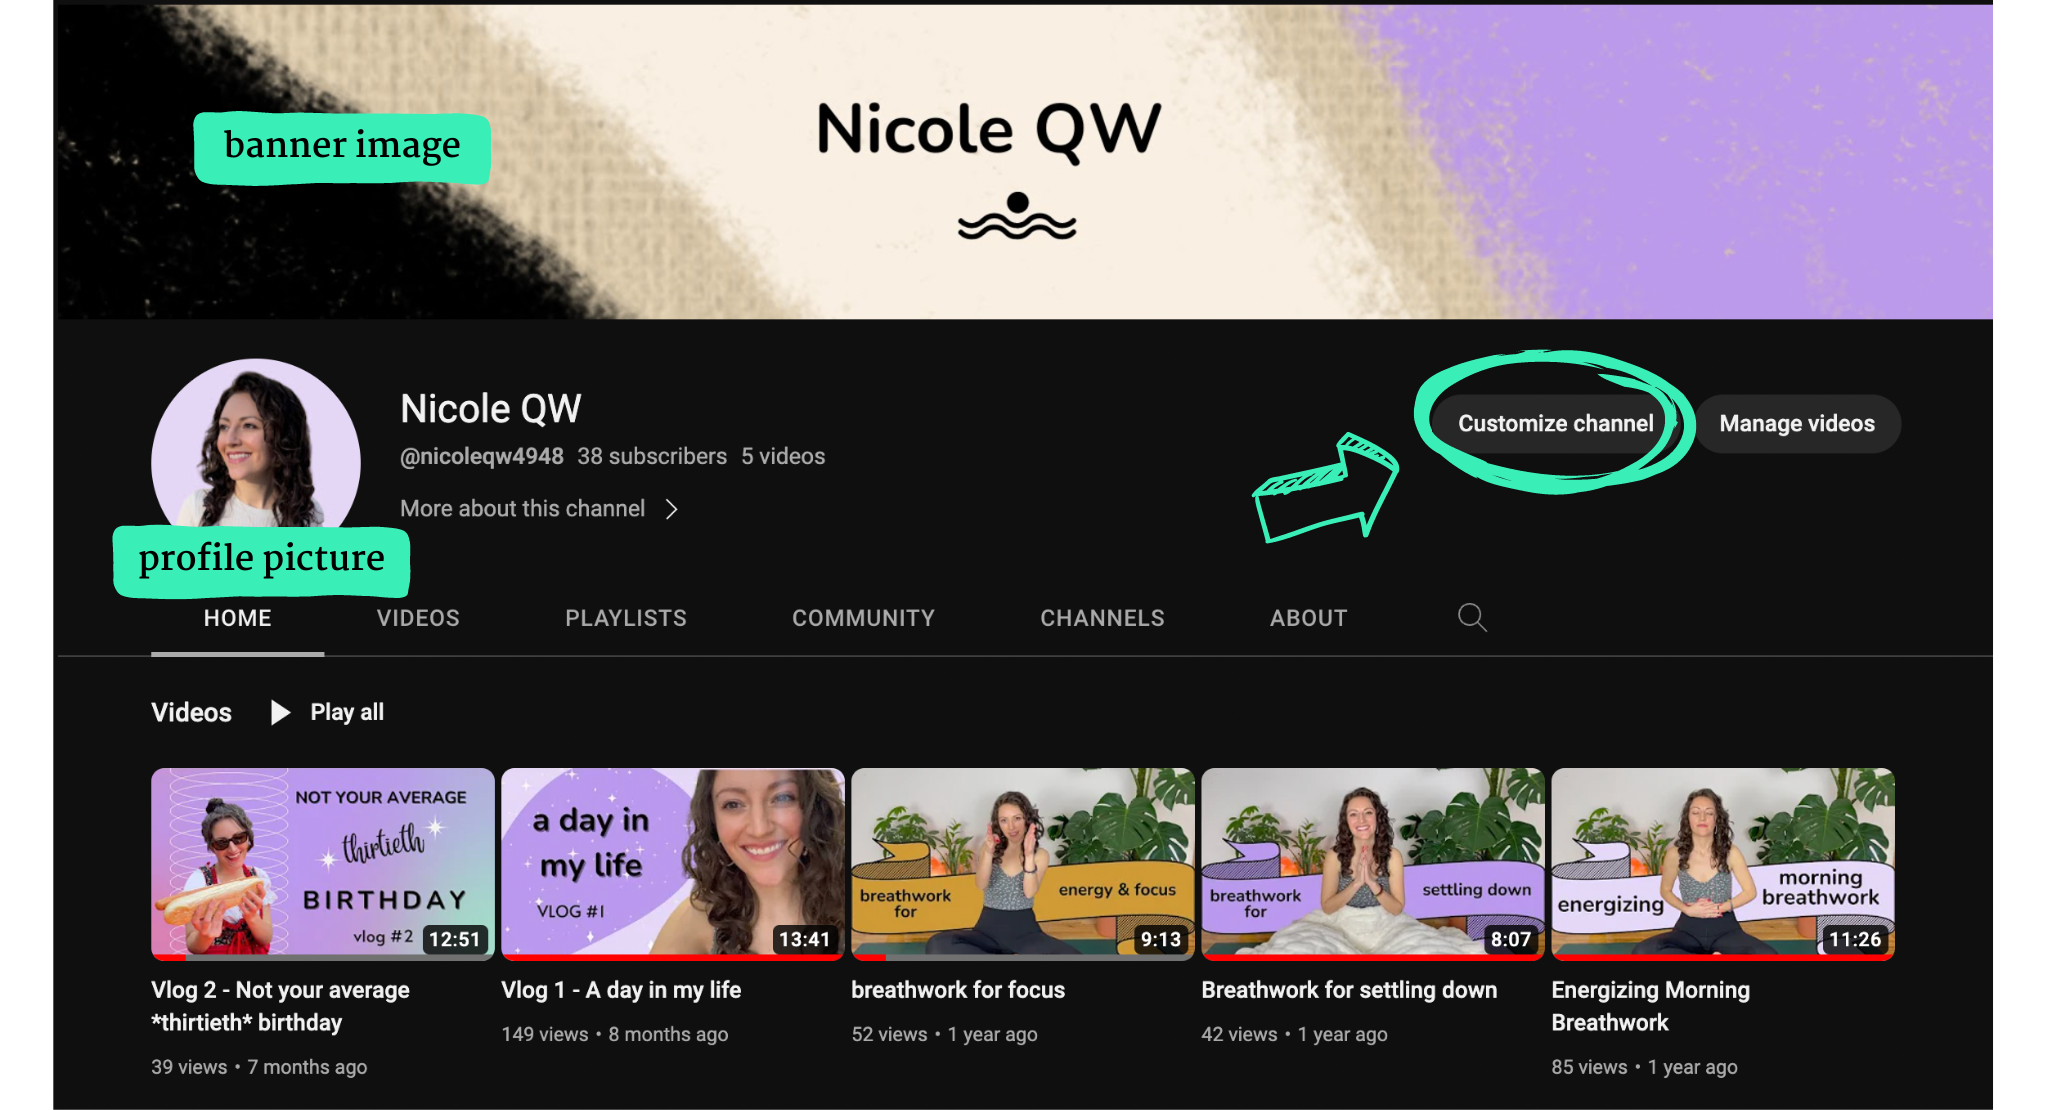Select the Channels tab
Image resolution: width=2046 pixels, height=1110 pixels.
click(1102, 618)
